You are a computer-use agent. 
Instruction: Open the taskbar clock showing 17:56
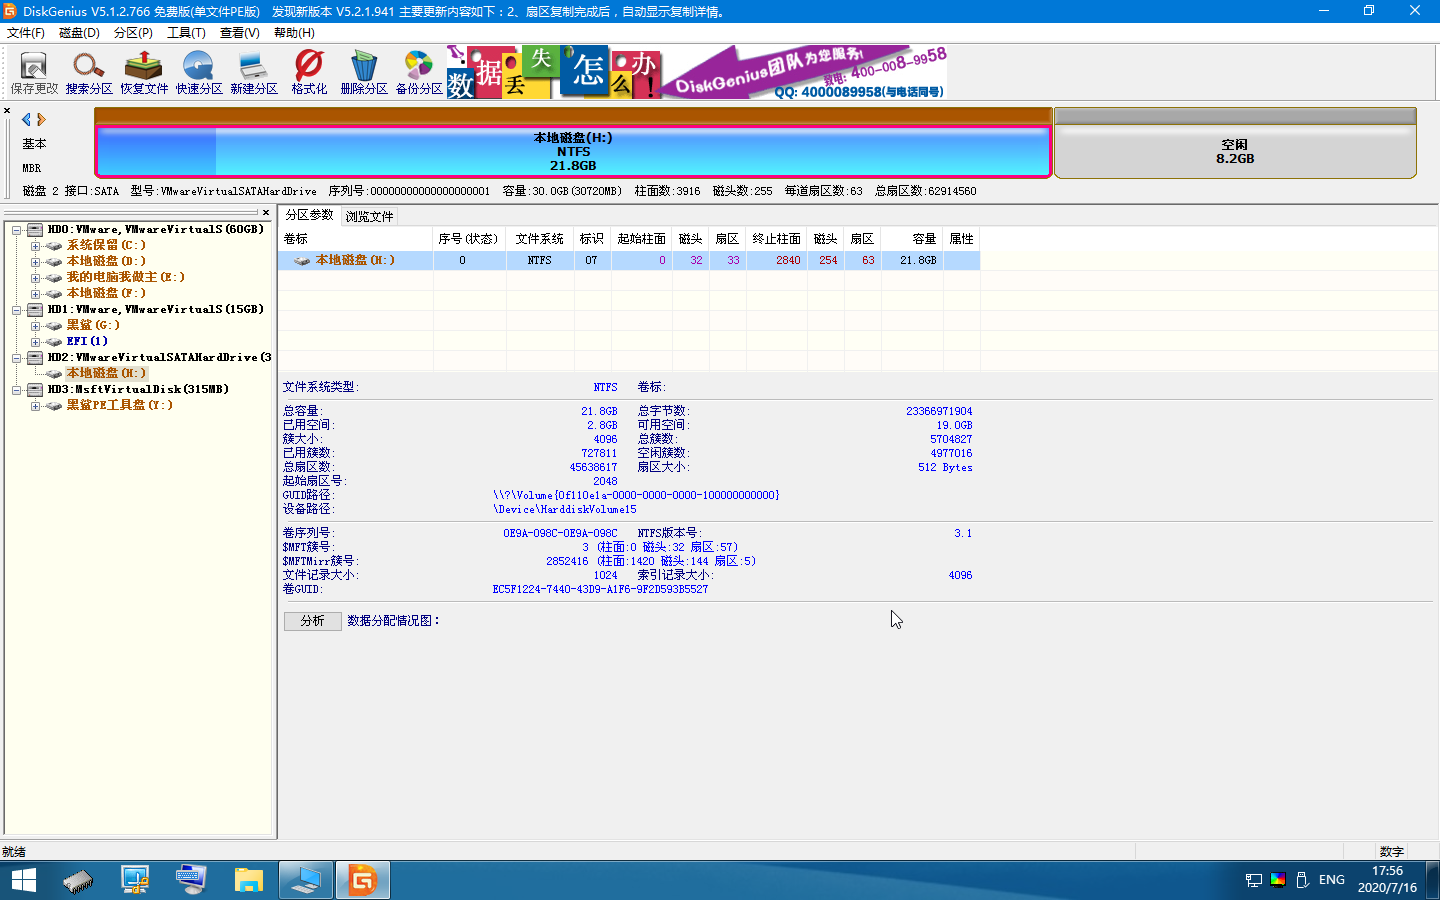click(1387, 880)
